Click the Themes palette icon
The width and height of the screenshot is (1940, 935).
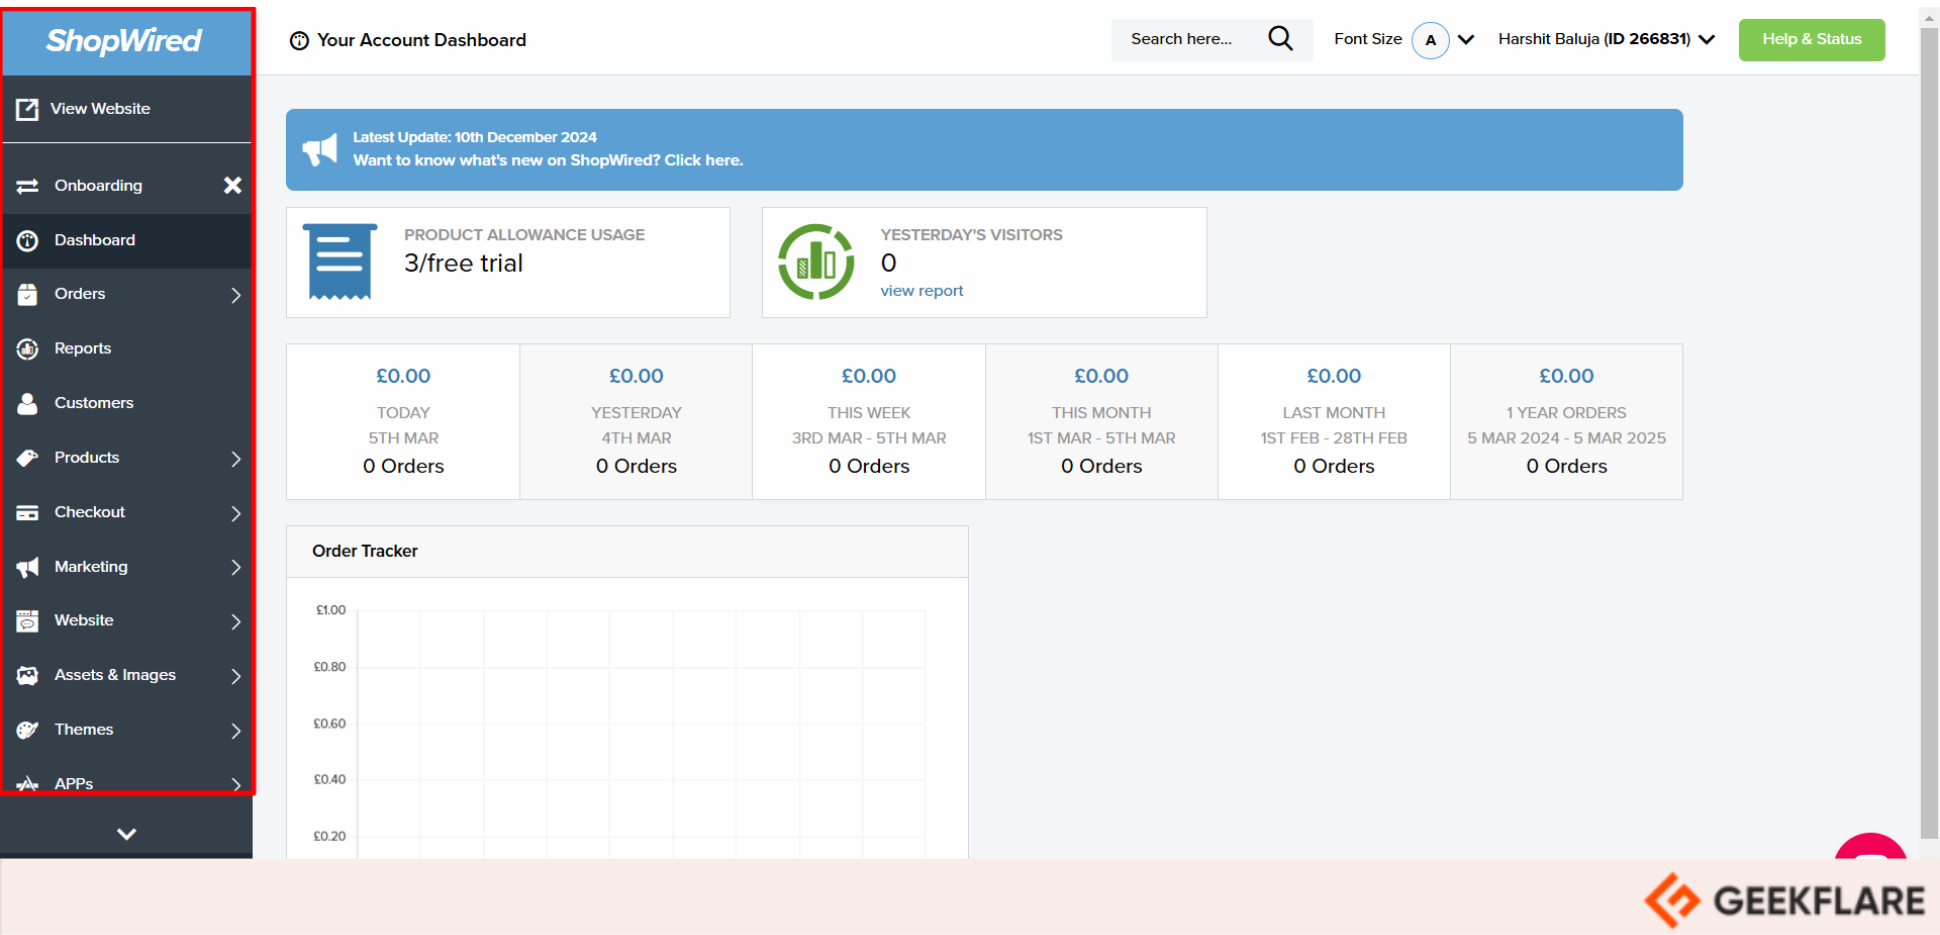click(27, 730)
